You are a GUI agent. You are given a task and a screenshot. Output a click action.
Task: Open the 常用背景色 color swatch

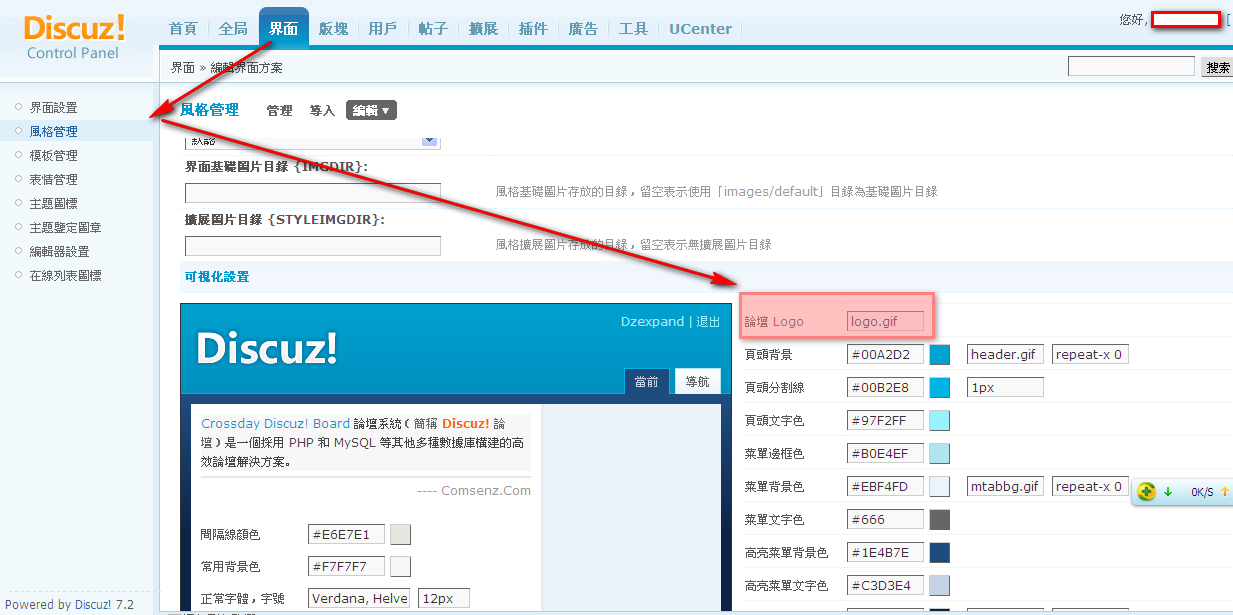click(x=400, y=566)
